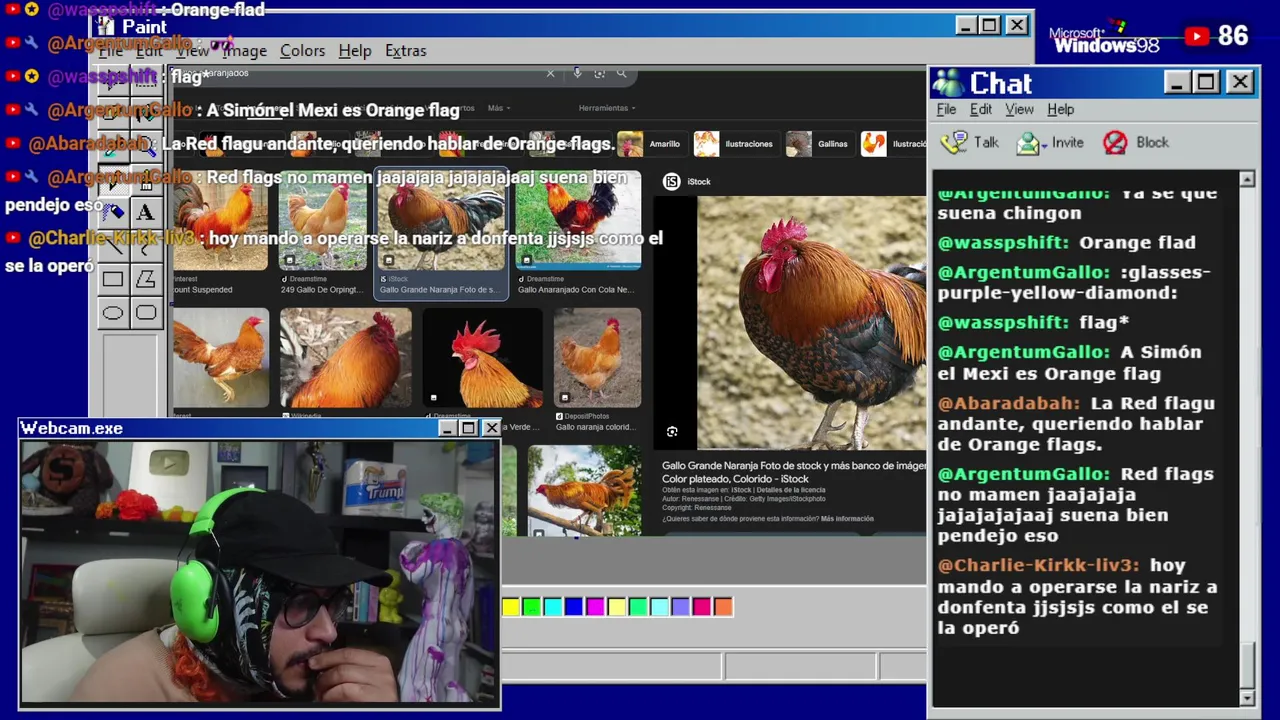Select the Airbrush spray can tool

pos(113,212)
